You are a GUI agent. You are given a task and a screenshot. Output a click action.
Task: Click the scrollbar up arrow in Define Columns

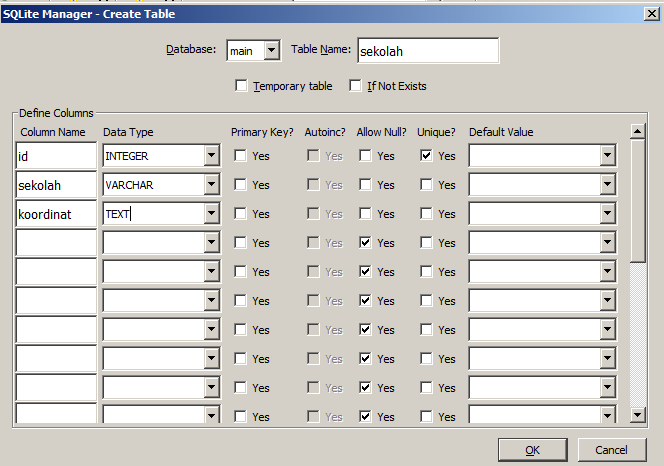(x=637, y=131)
